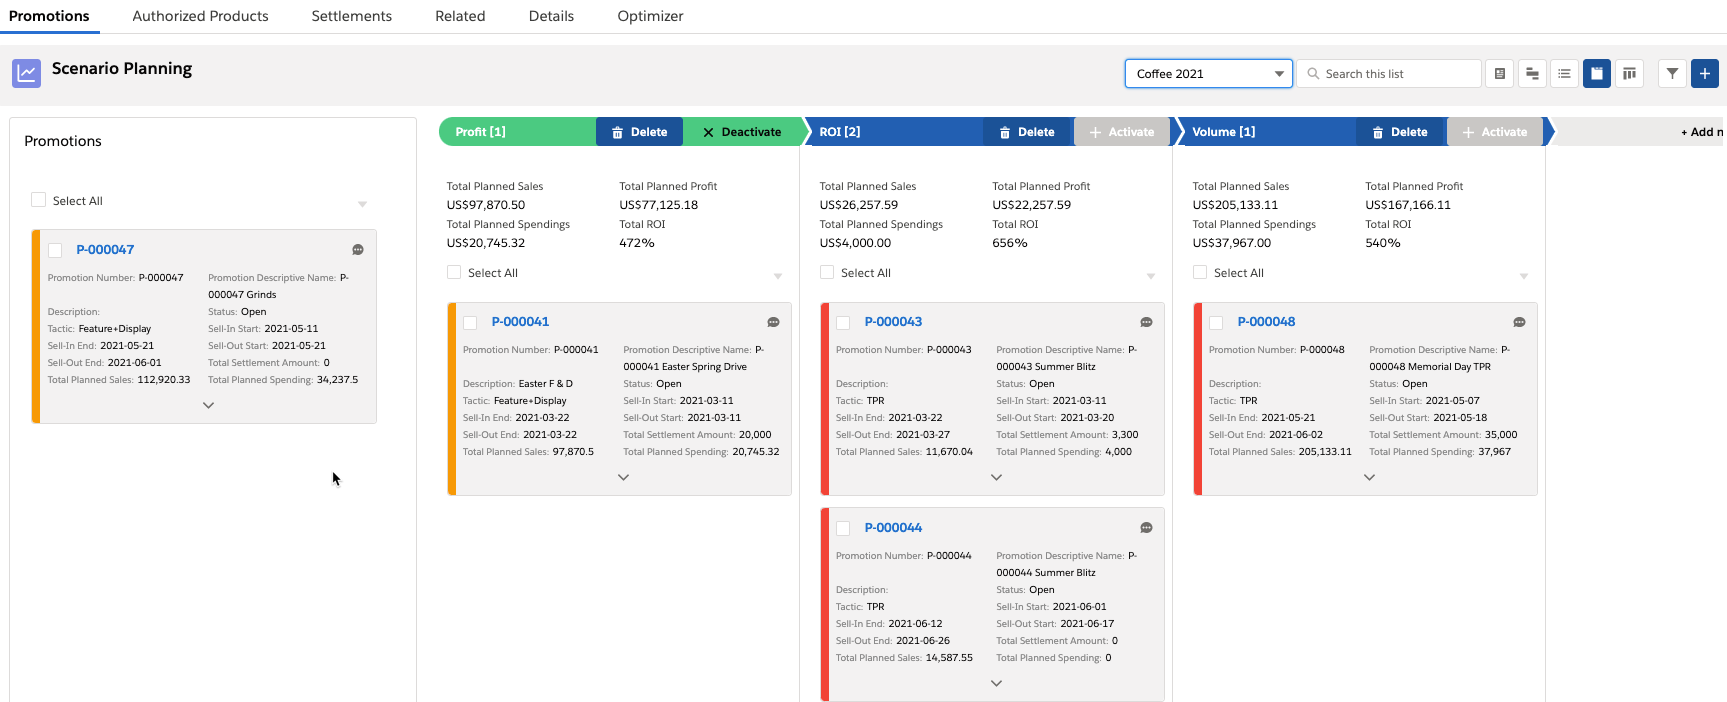Check Select All in Profit column
This screenshot has height=702, width=1727.
[454, 272]
